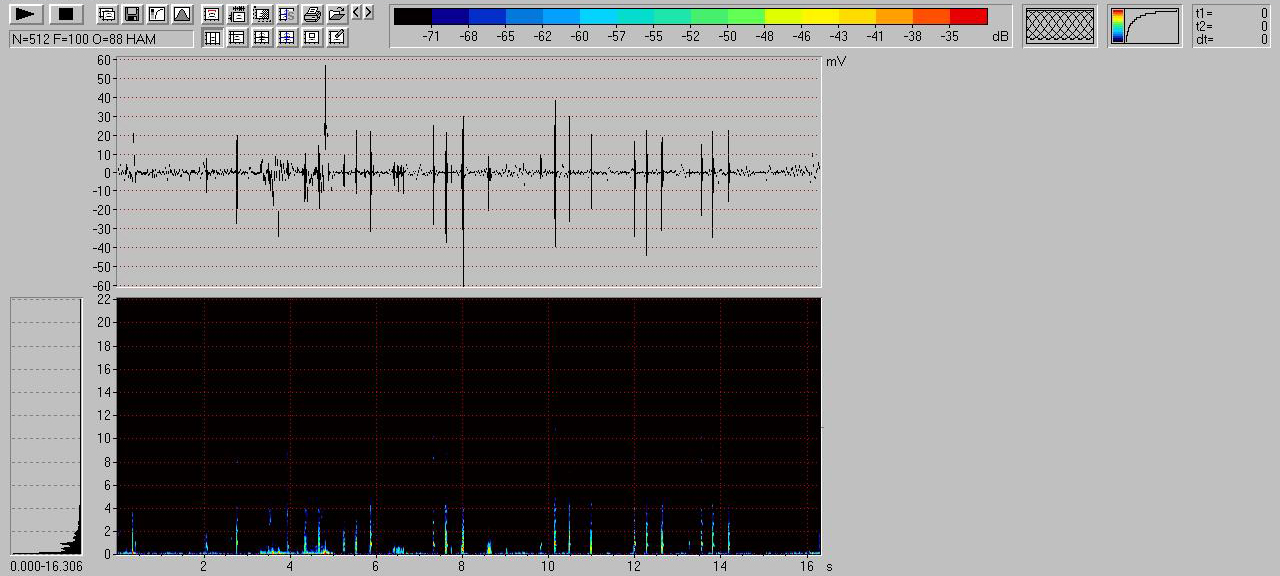Click the right arrow navigation button
Screen dimensions: 1280x576
pyautogui.click(x=369, y=13)
